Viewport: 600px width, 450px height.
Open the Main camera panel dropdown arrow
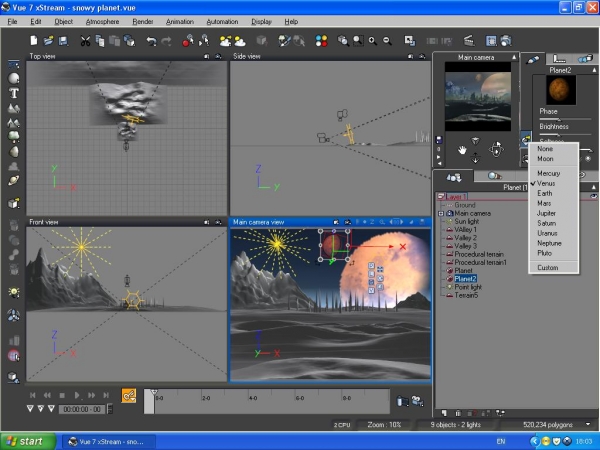pos(514,57)
